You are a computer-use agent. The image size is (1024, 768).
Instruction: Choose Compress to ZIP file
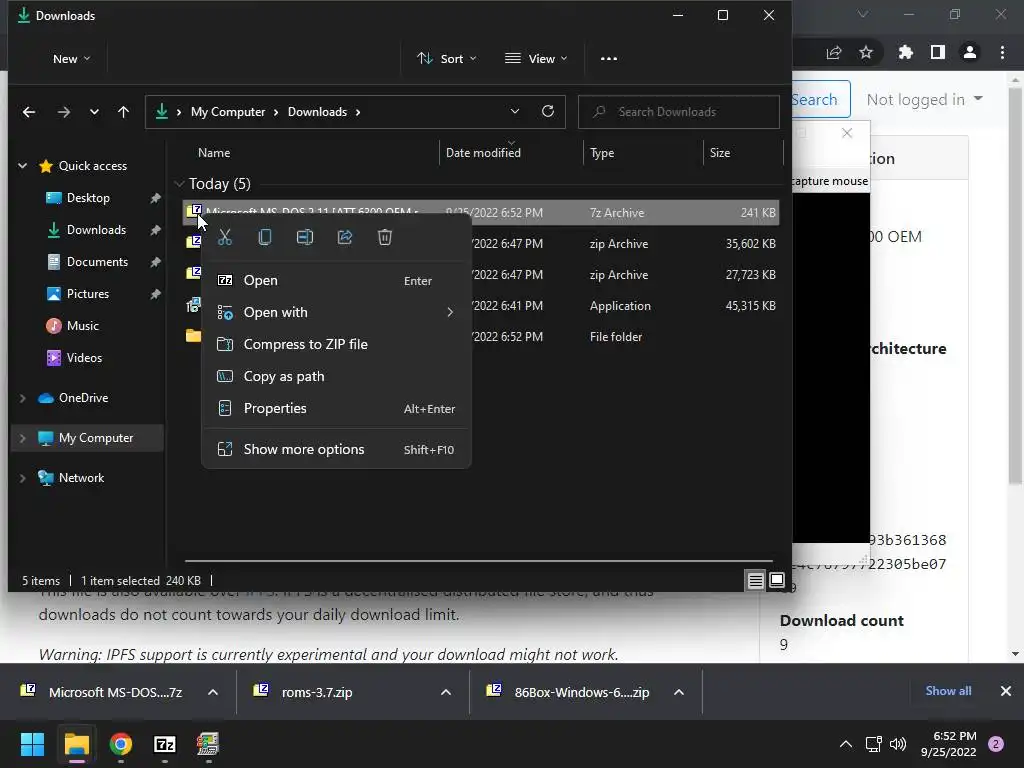(x=336, y=344)
